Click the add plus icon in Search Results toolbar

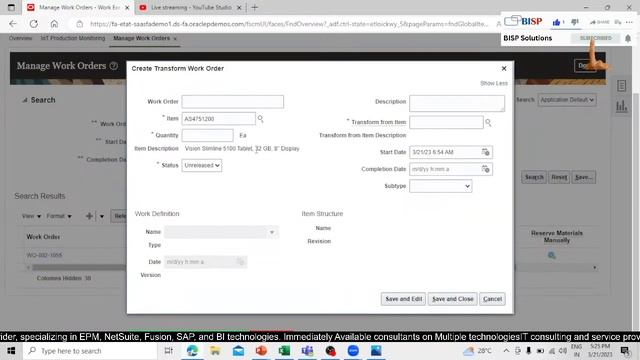coord(89,216)
